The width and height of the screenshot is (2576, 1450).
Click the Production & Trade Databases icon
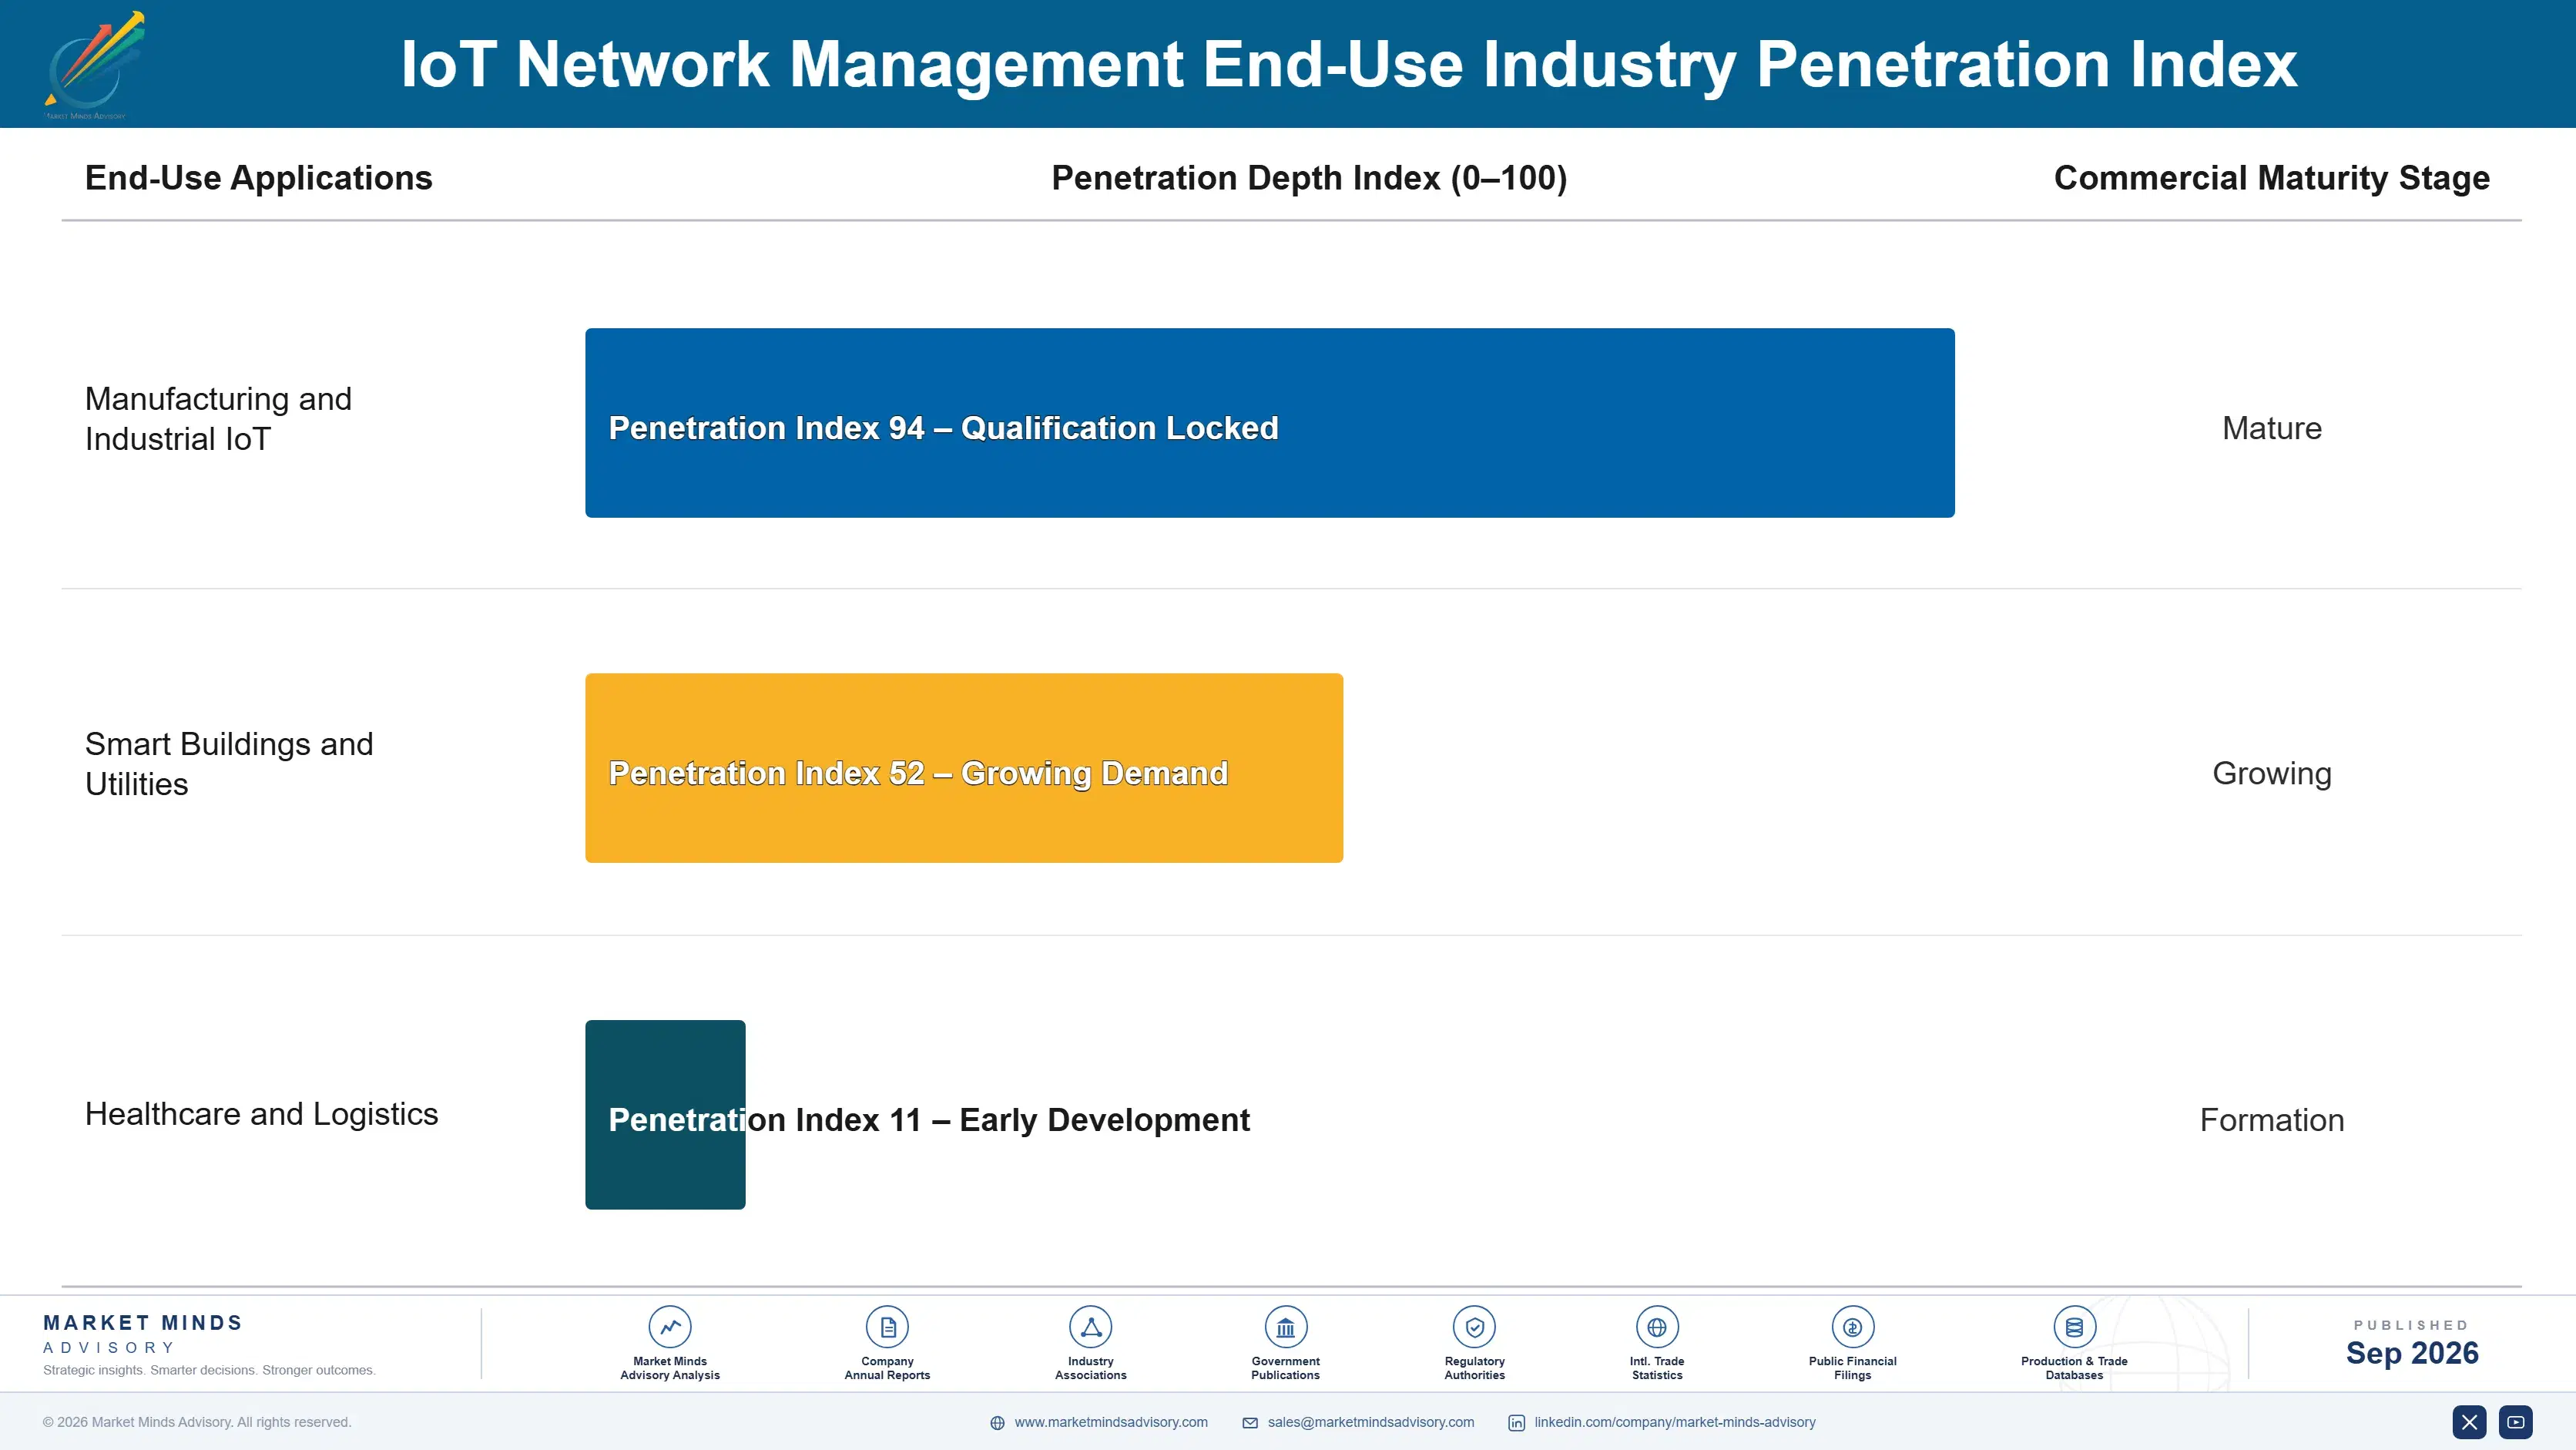2074,1327
